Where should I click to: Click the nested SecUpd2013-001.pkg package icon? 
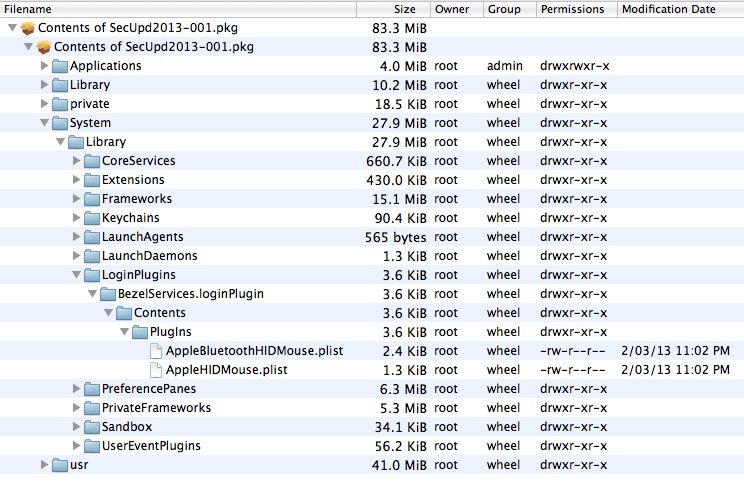coord(44,47)
